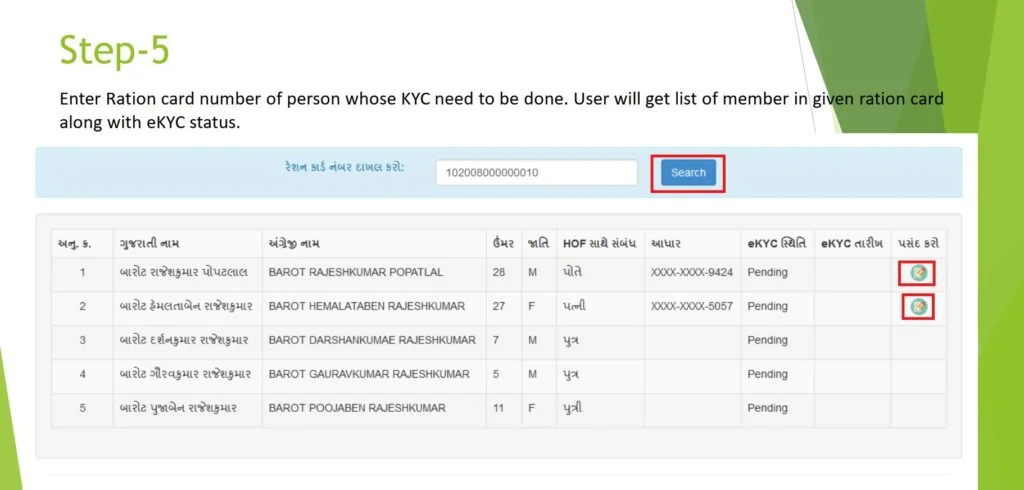Select eKYC icon for Barot Rajeshkumar Popatlal

[x=918, y=273]
